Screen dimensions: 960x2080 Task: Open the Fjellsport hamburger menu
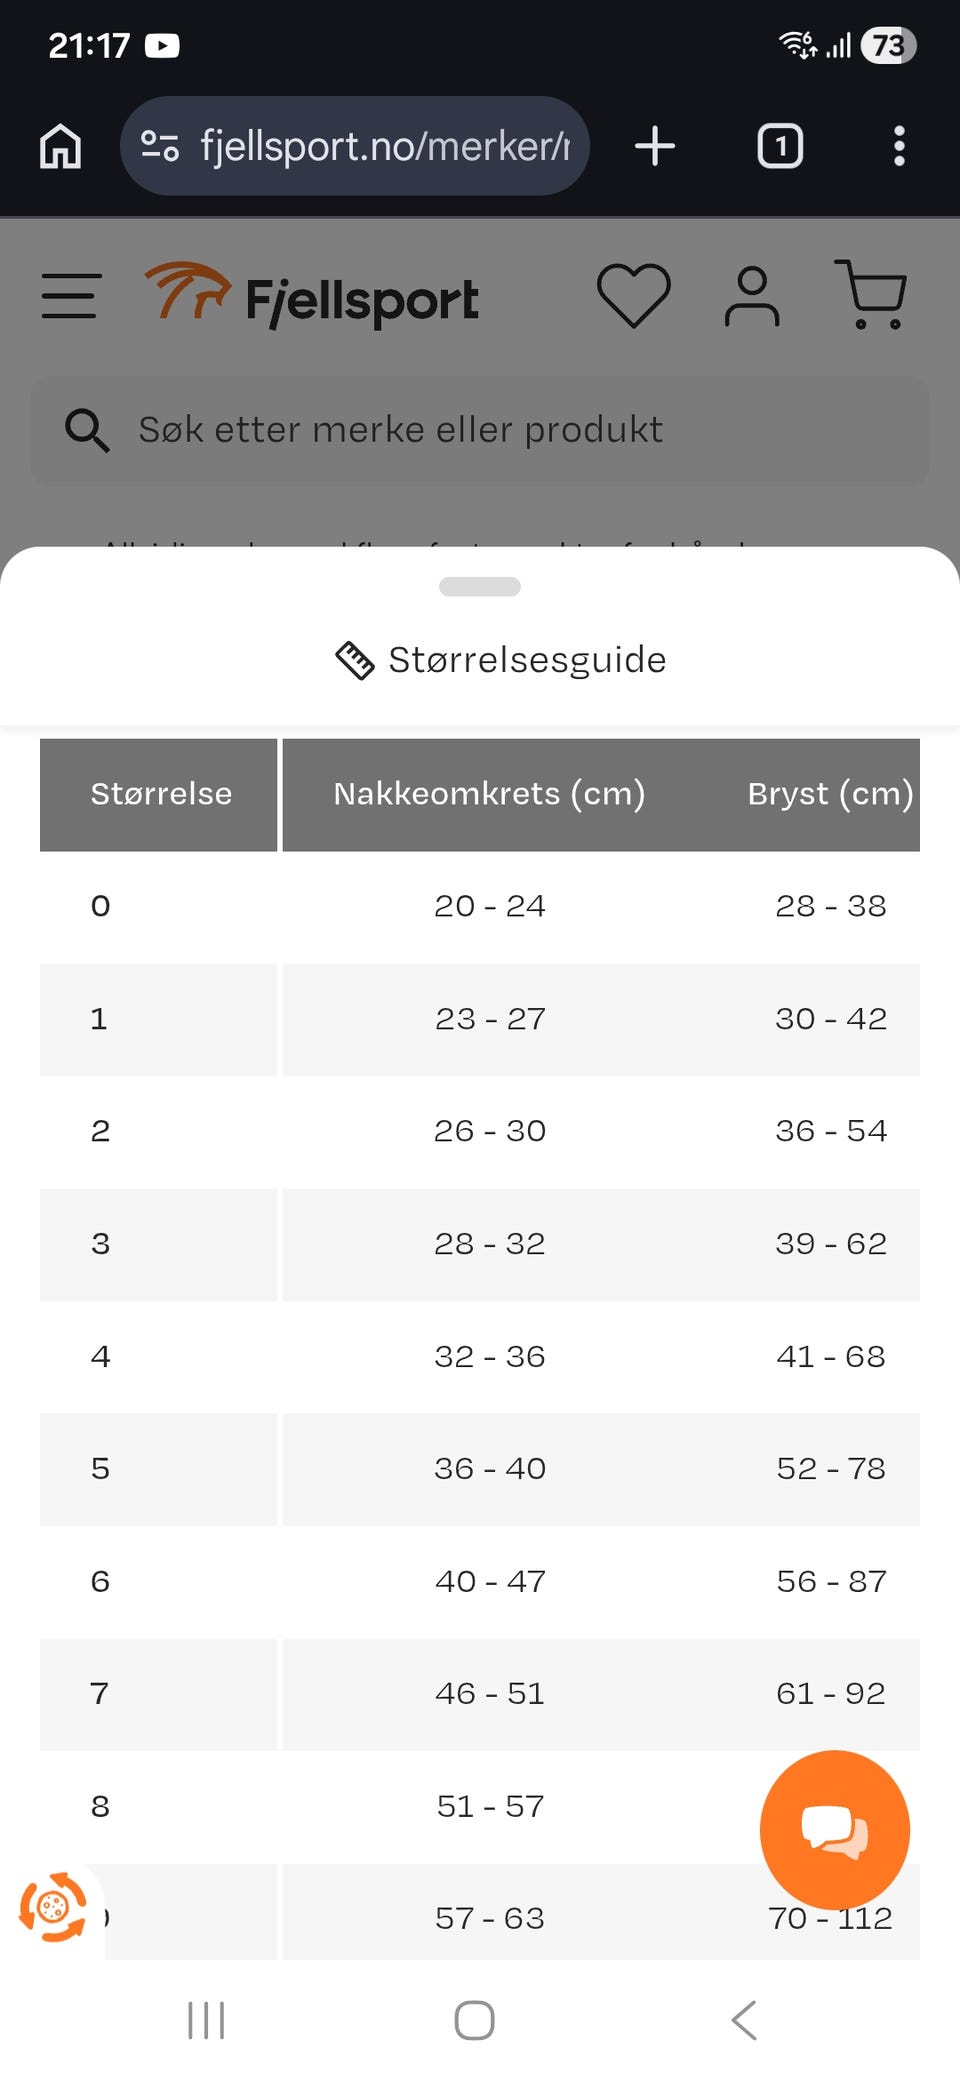[x=70, y=296]
